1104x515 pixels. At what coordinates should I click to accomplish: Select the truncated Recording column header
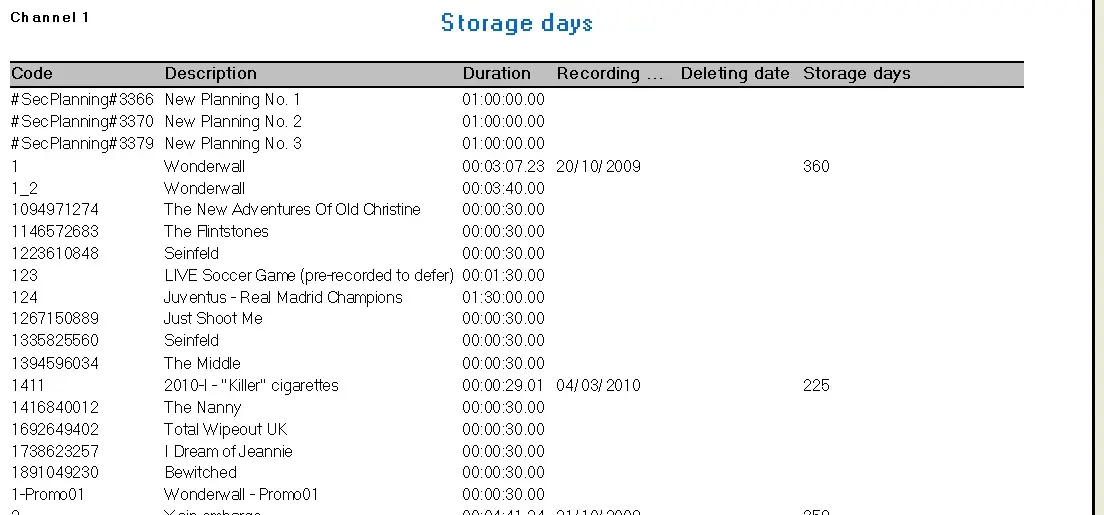pyautogui.click(x=610, y=74)
